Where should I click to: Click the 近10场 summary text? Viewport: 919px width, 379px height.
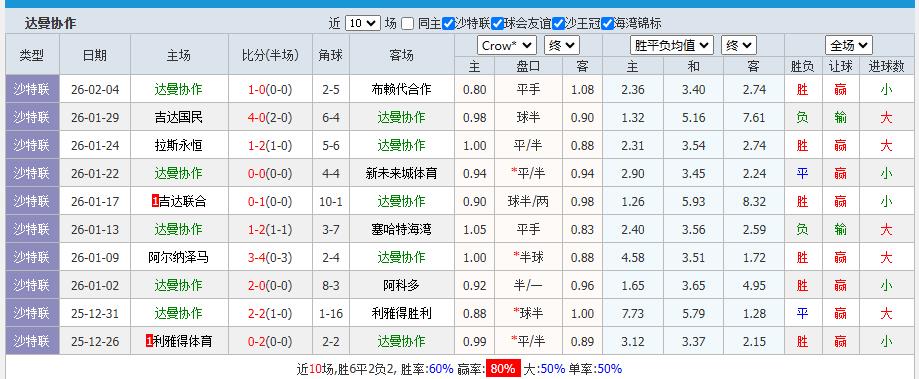pos(316,369)
